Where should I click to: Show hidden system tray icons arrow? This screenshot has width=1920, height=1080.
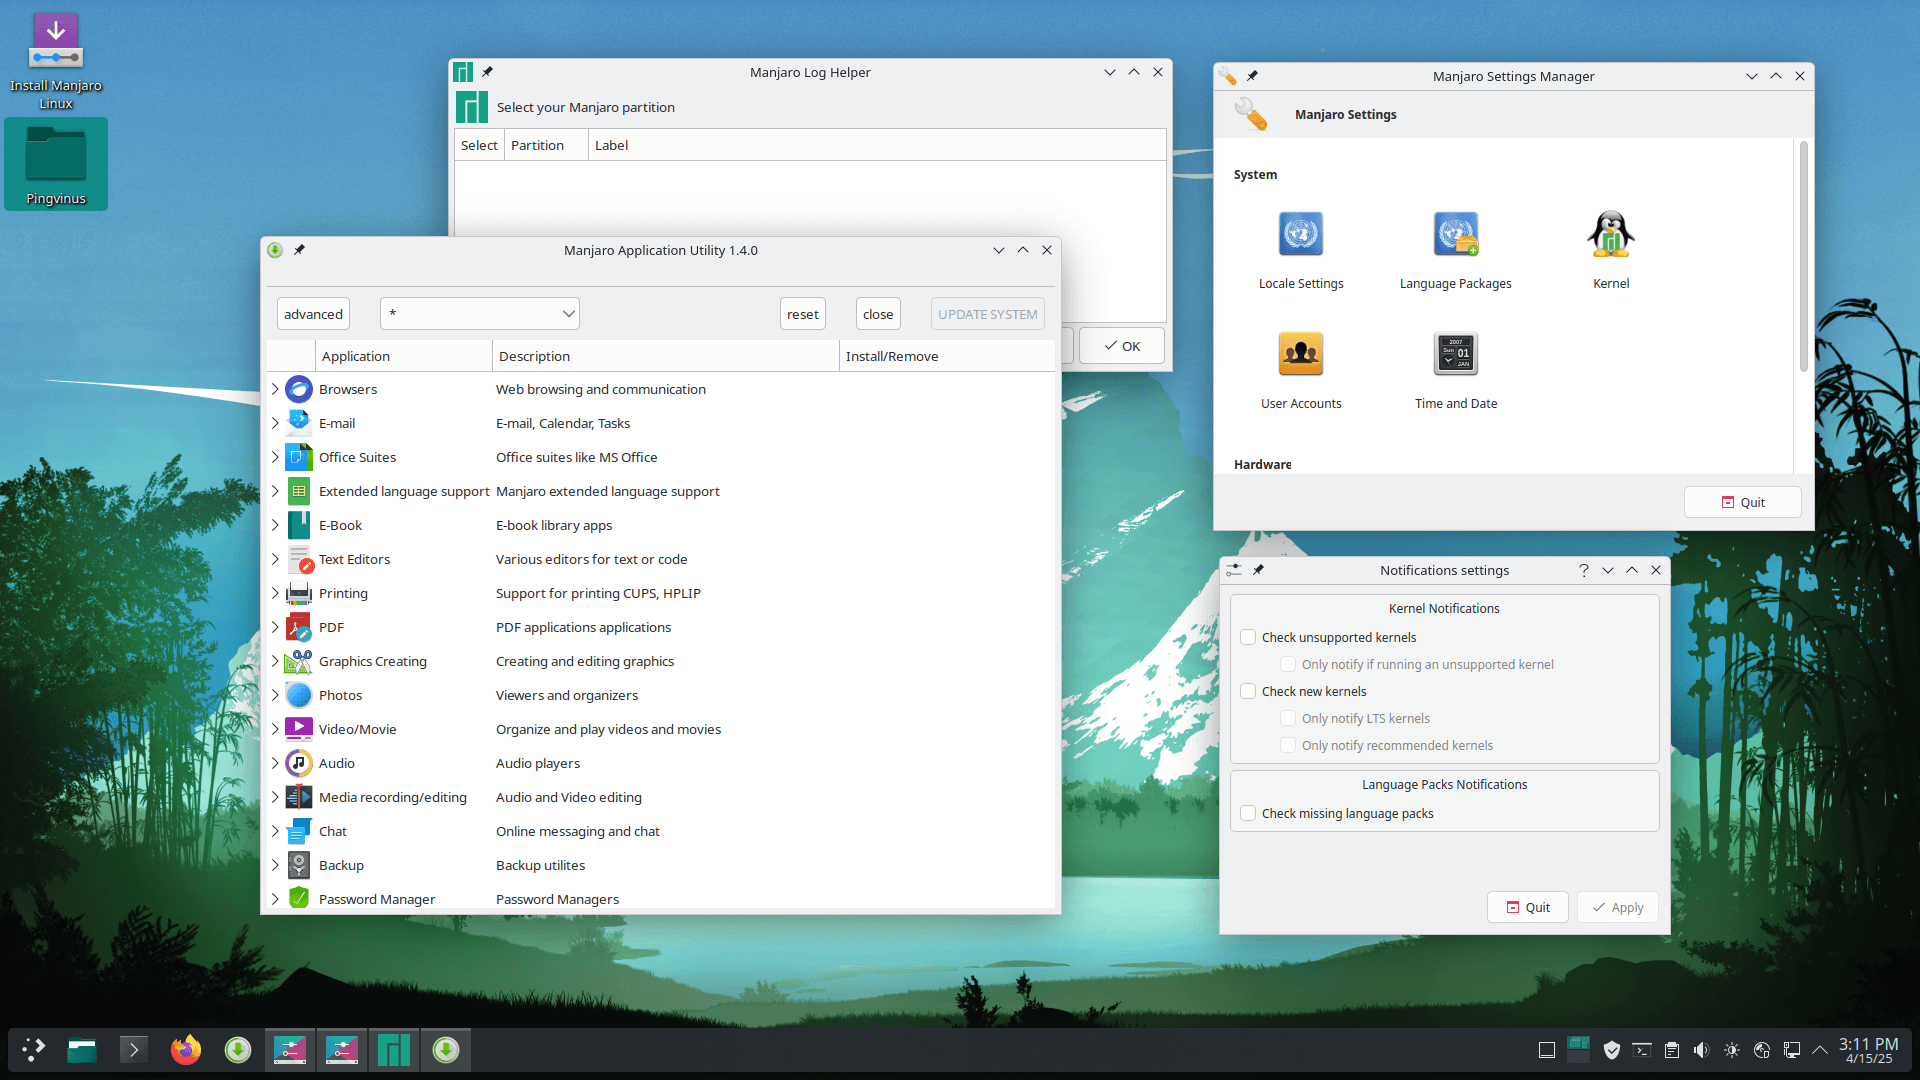coord(1820,1050)
